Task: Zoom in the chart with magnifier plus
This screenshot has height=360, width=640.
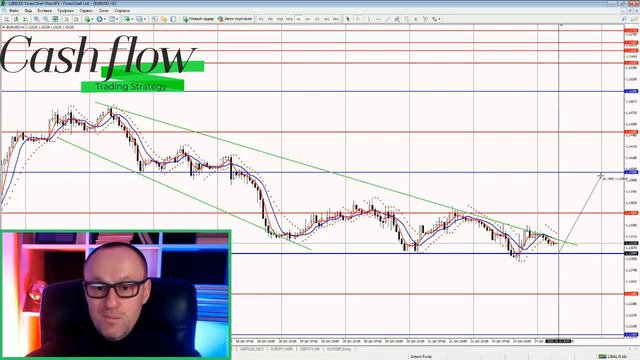Action: [37, 19]
